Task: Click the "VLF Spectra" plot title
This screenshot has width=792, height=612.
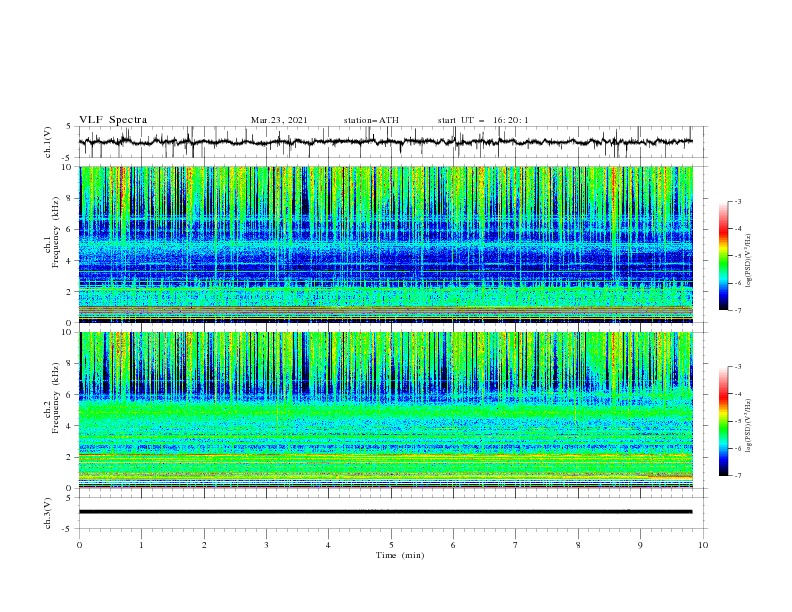Action: tap(113, 120)
